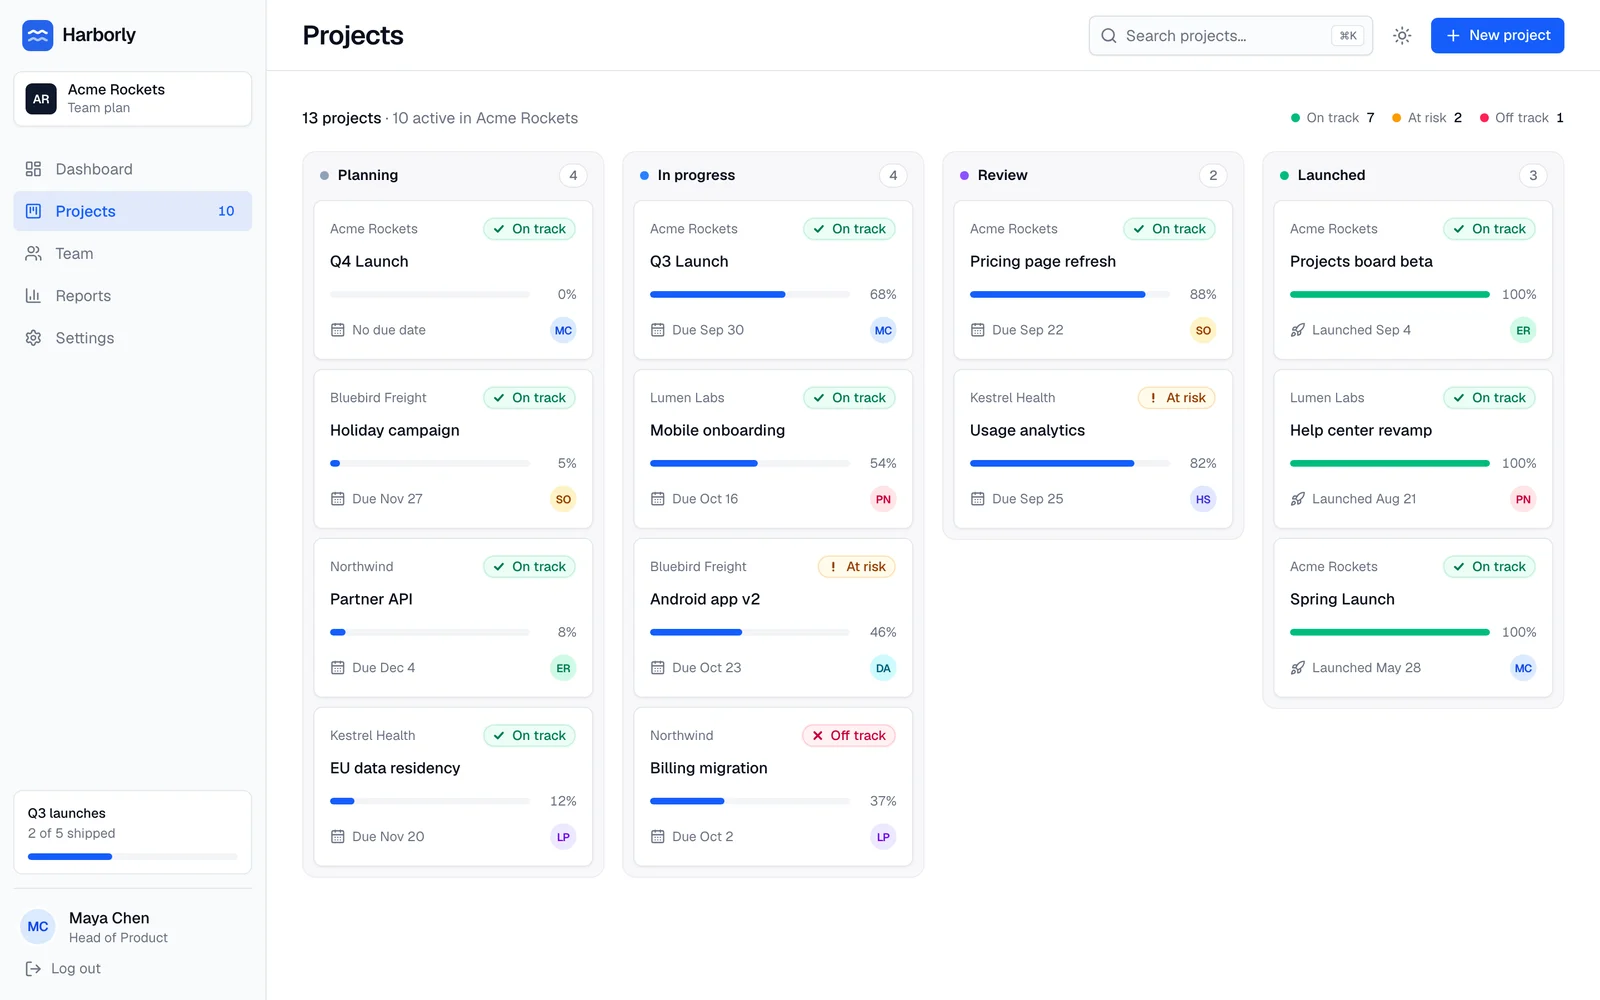Screen dimensions: 1600x1000
Task: Click the rocket icon beside Launched Sep 4
Action: tap(1298, 330)
